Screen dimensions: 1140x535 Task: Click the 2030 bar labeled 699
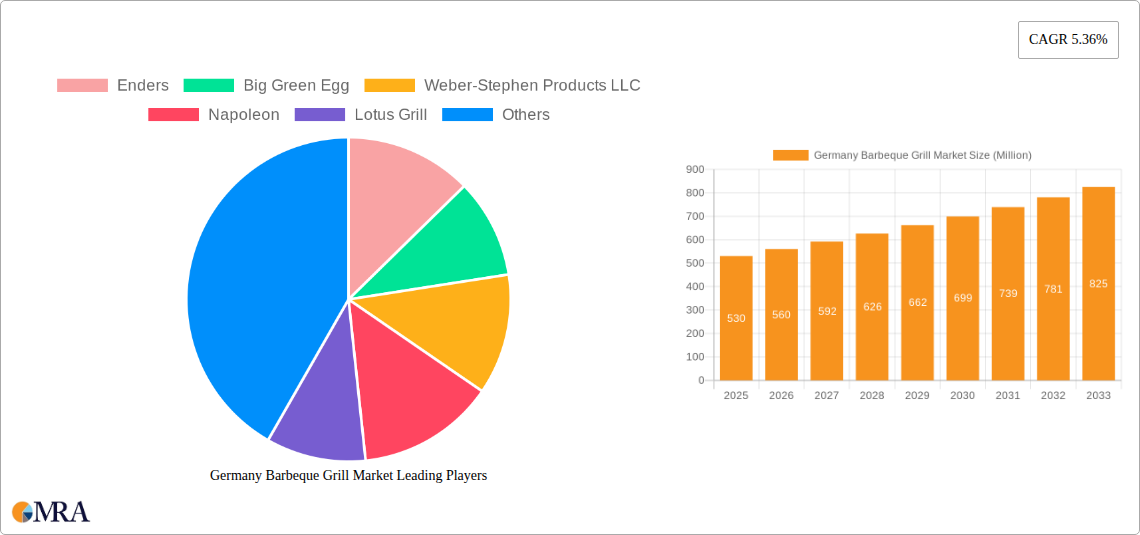pos(963,298)
